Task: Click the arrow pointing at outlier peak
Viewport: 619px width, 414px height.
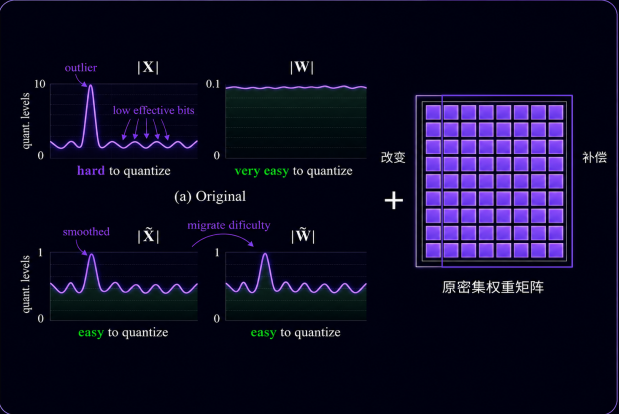Action: (x=81, y=81)
